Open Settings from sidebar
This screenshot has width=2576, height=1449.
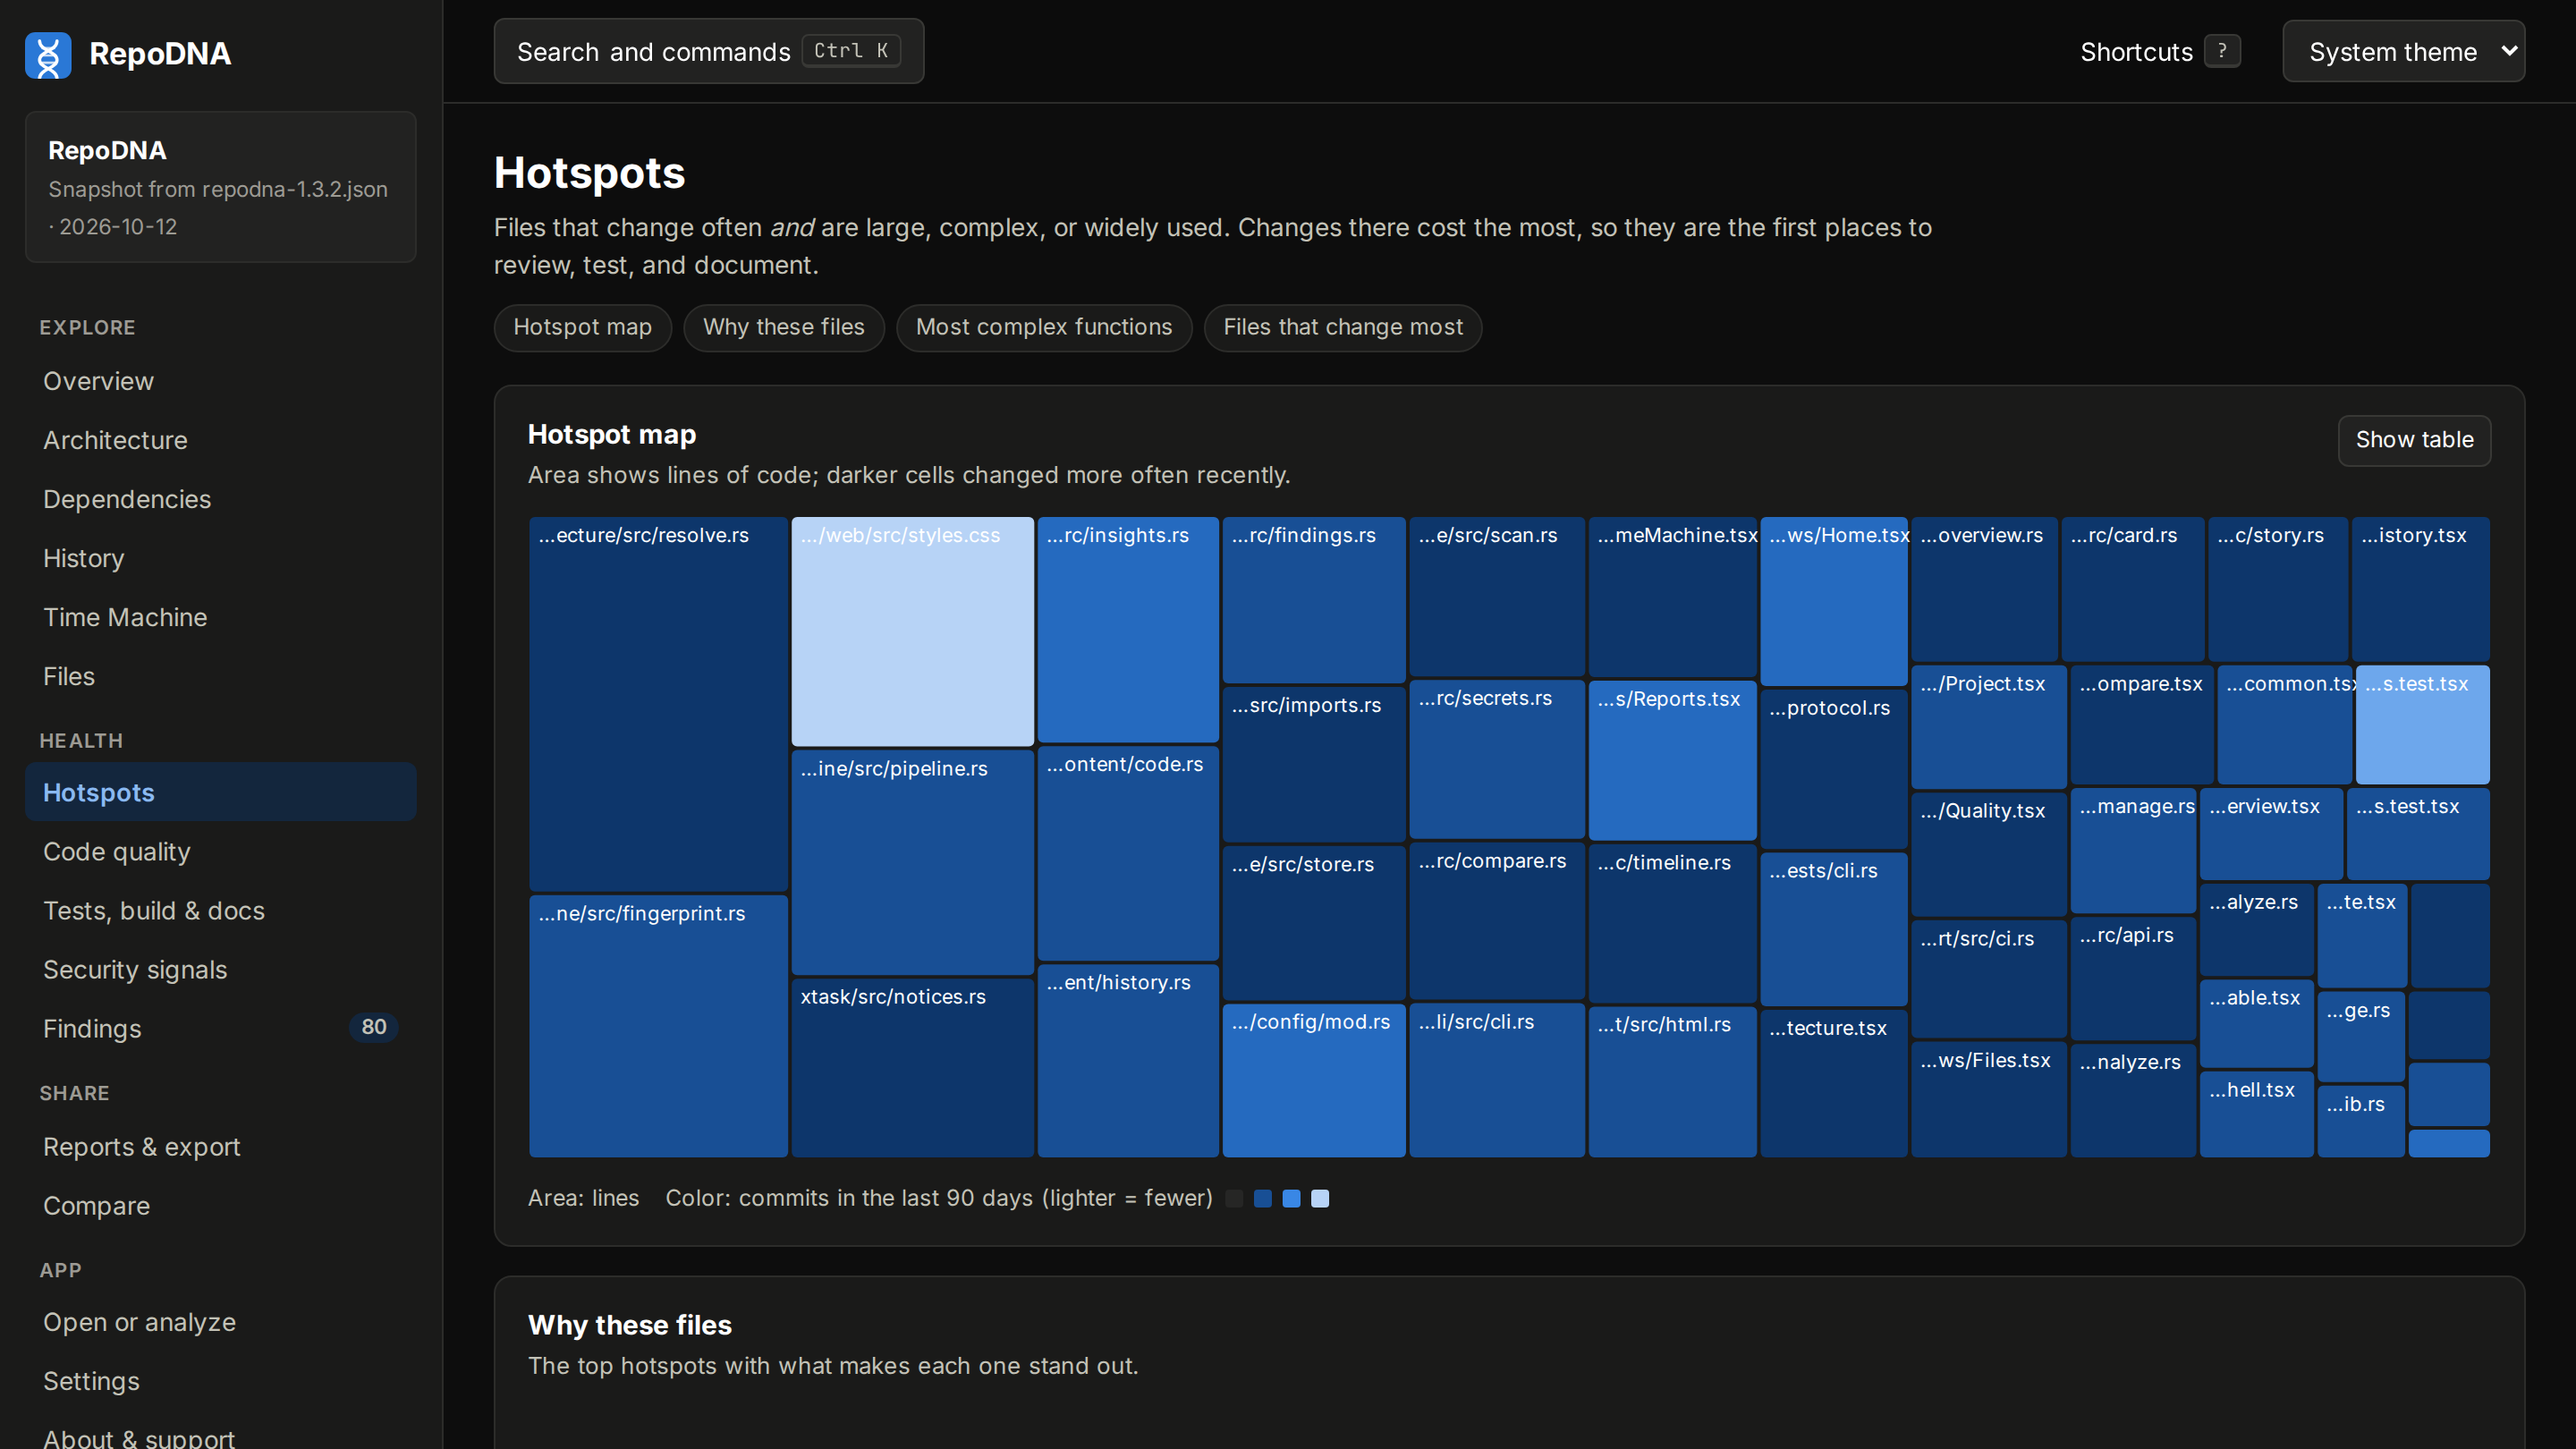220,1381
